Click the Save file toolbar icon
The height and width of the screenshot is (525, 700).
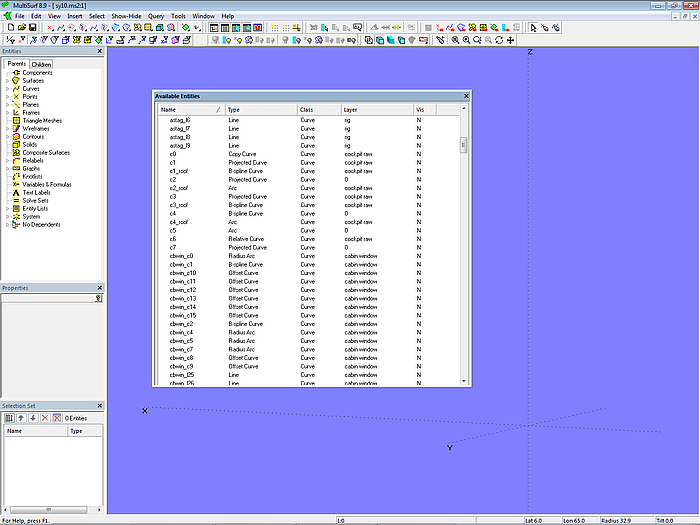click(x=33, y=28)
